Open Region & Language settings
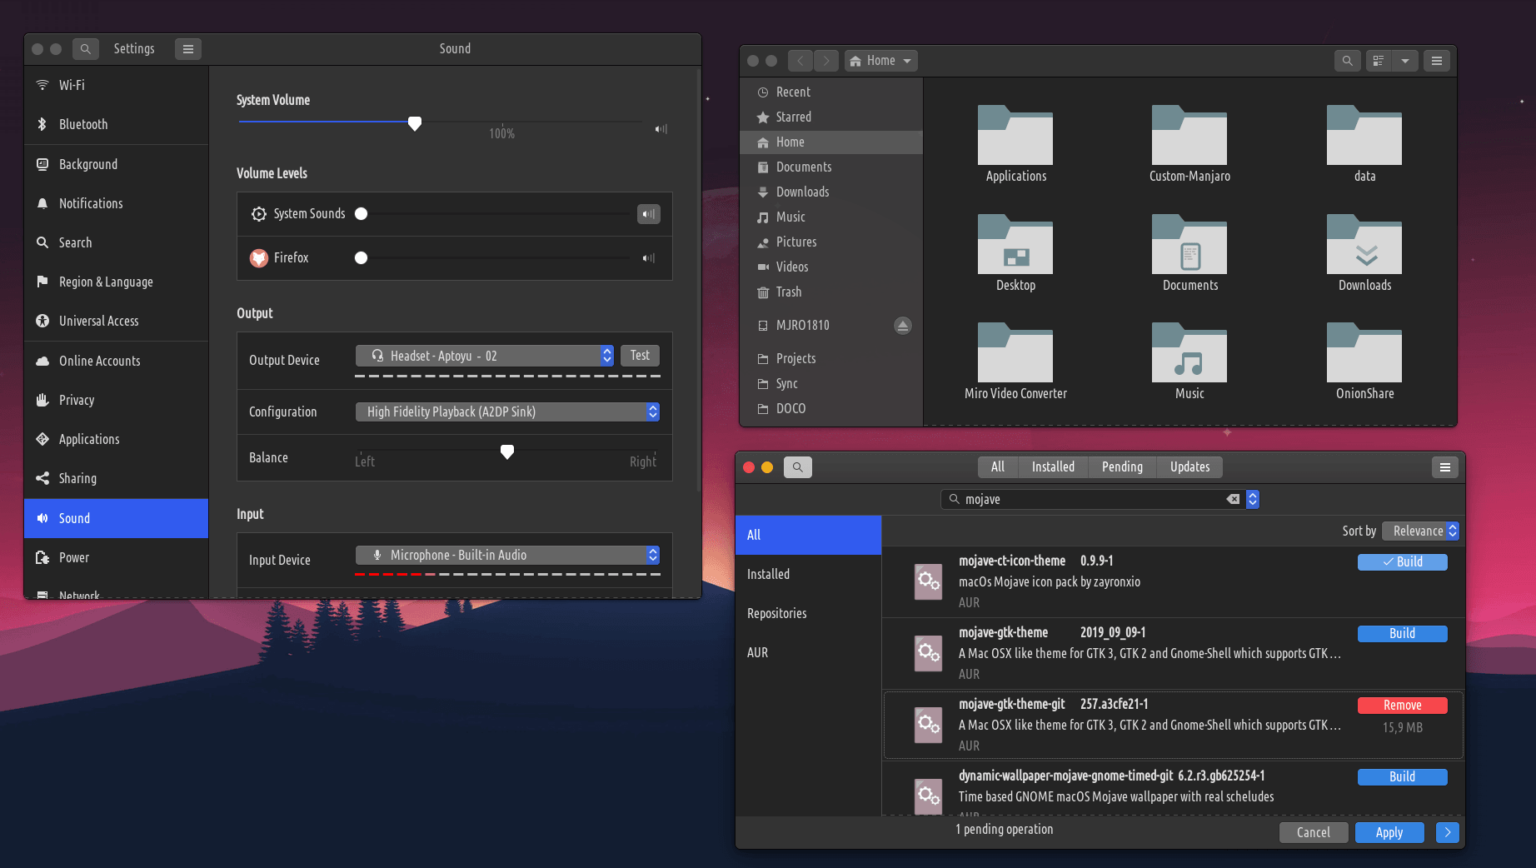1536x868 pixels. [x=40, y=281]
